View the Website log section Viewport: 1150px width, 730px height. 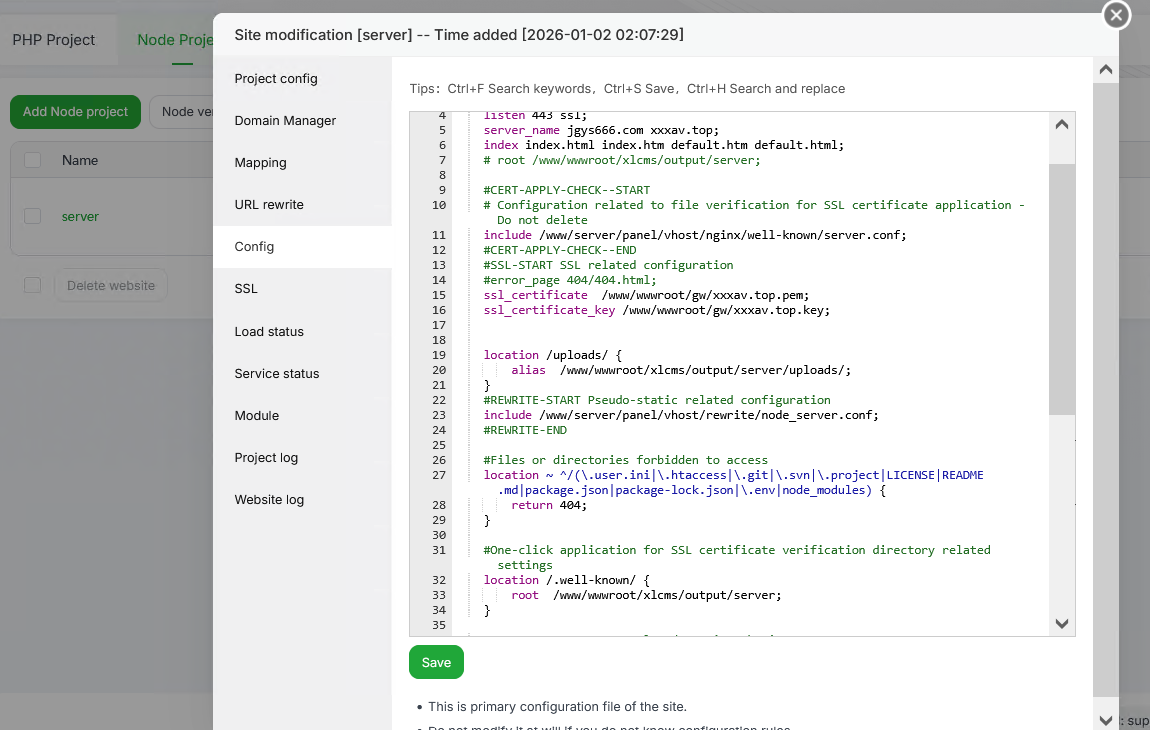pos(269,500)
